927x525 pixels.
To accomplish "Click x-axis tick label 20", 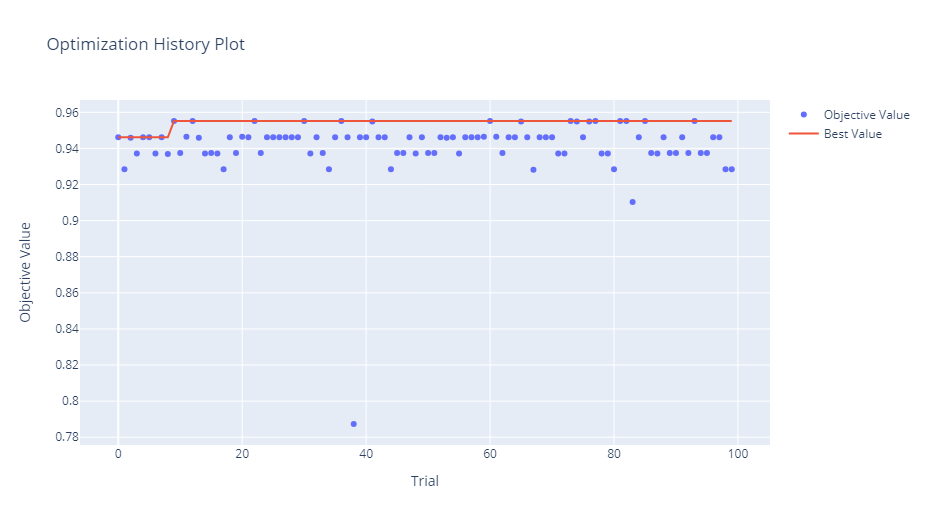I will [242, 456].
